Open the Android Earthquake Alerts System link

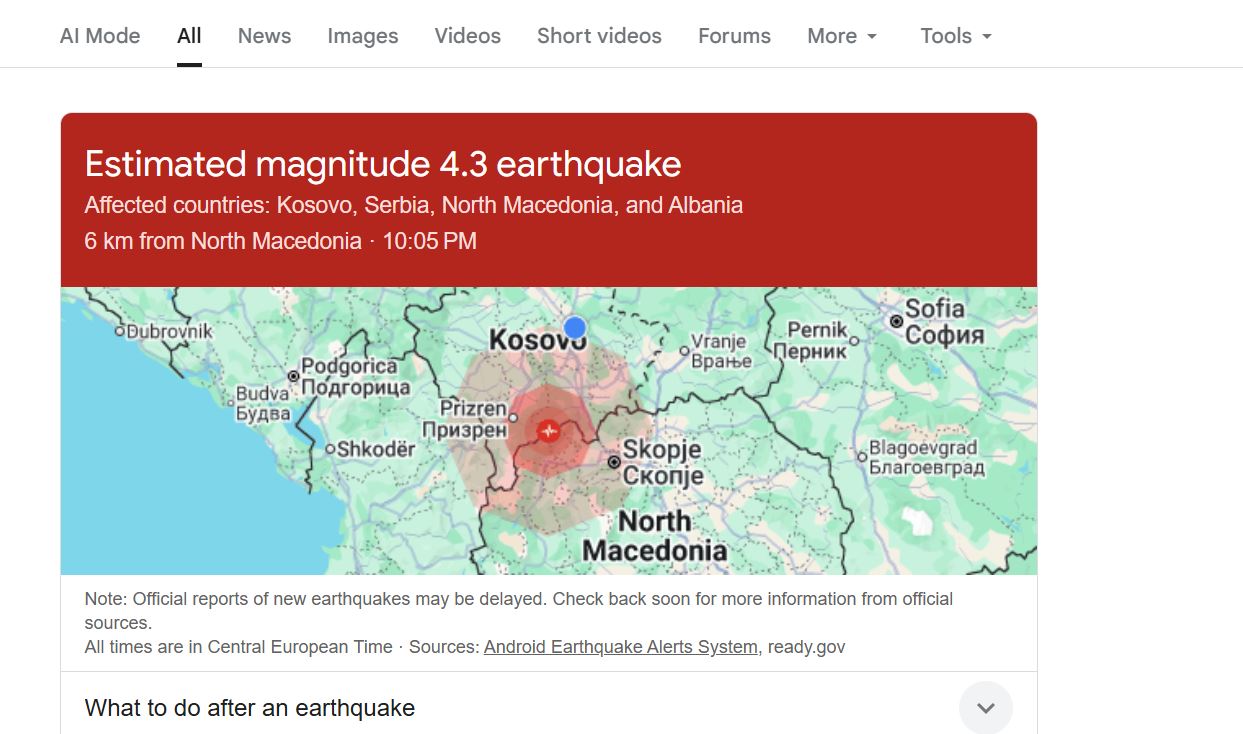coord(620,647)
